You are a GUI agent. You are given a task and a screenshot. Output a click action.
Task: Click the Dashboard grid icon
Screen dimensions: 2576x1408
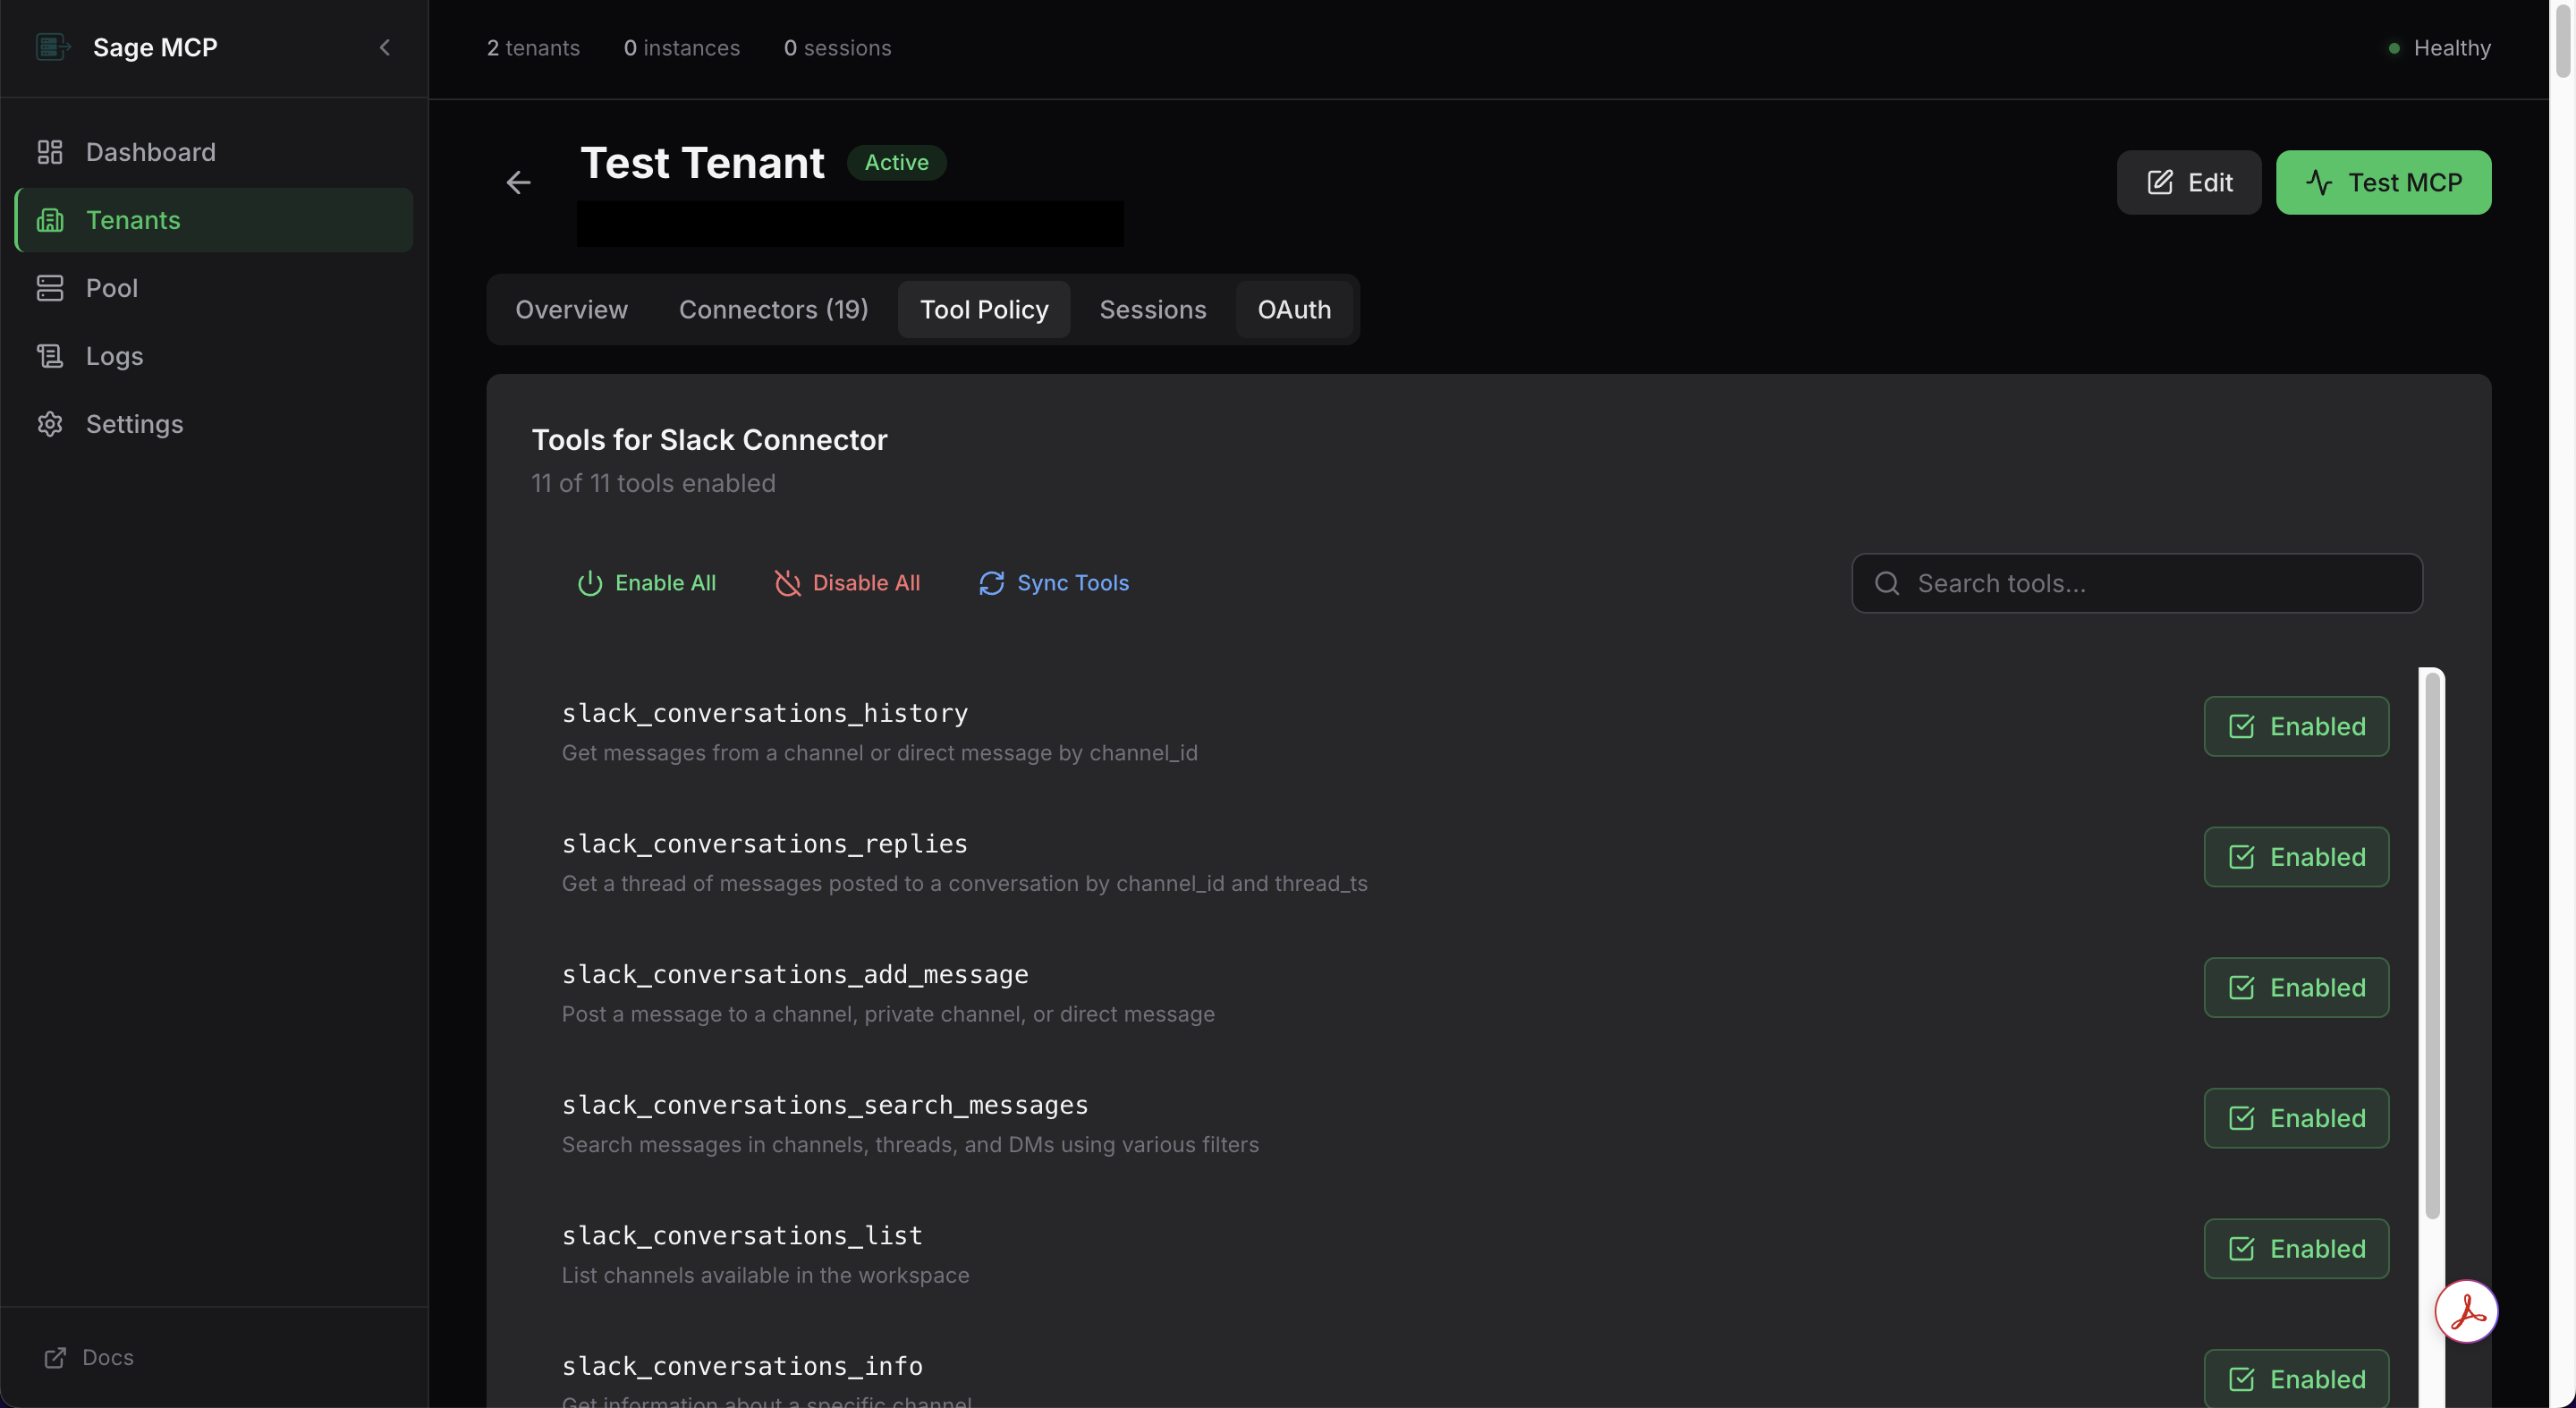[x=50, y=152]
